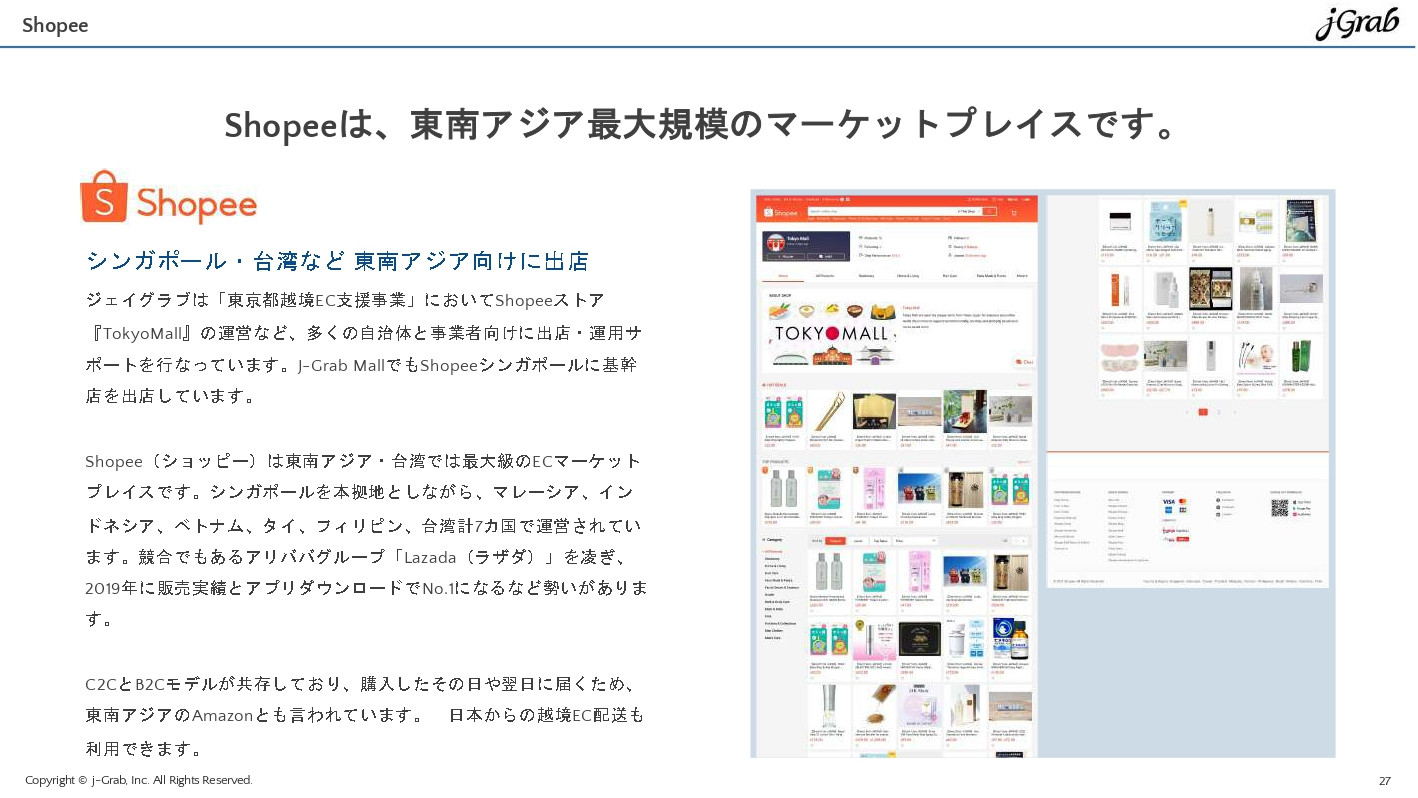Click the orange search magnifier button
Viewport: 1418px width, 798px height.
pos(991,212)
